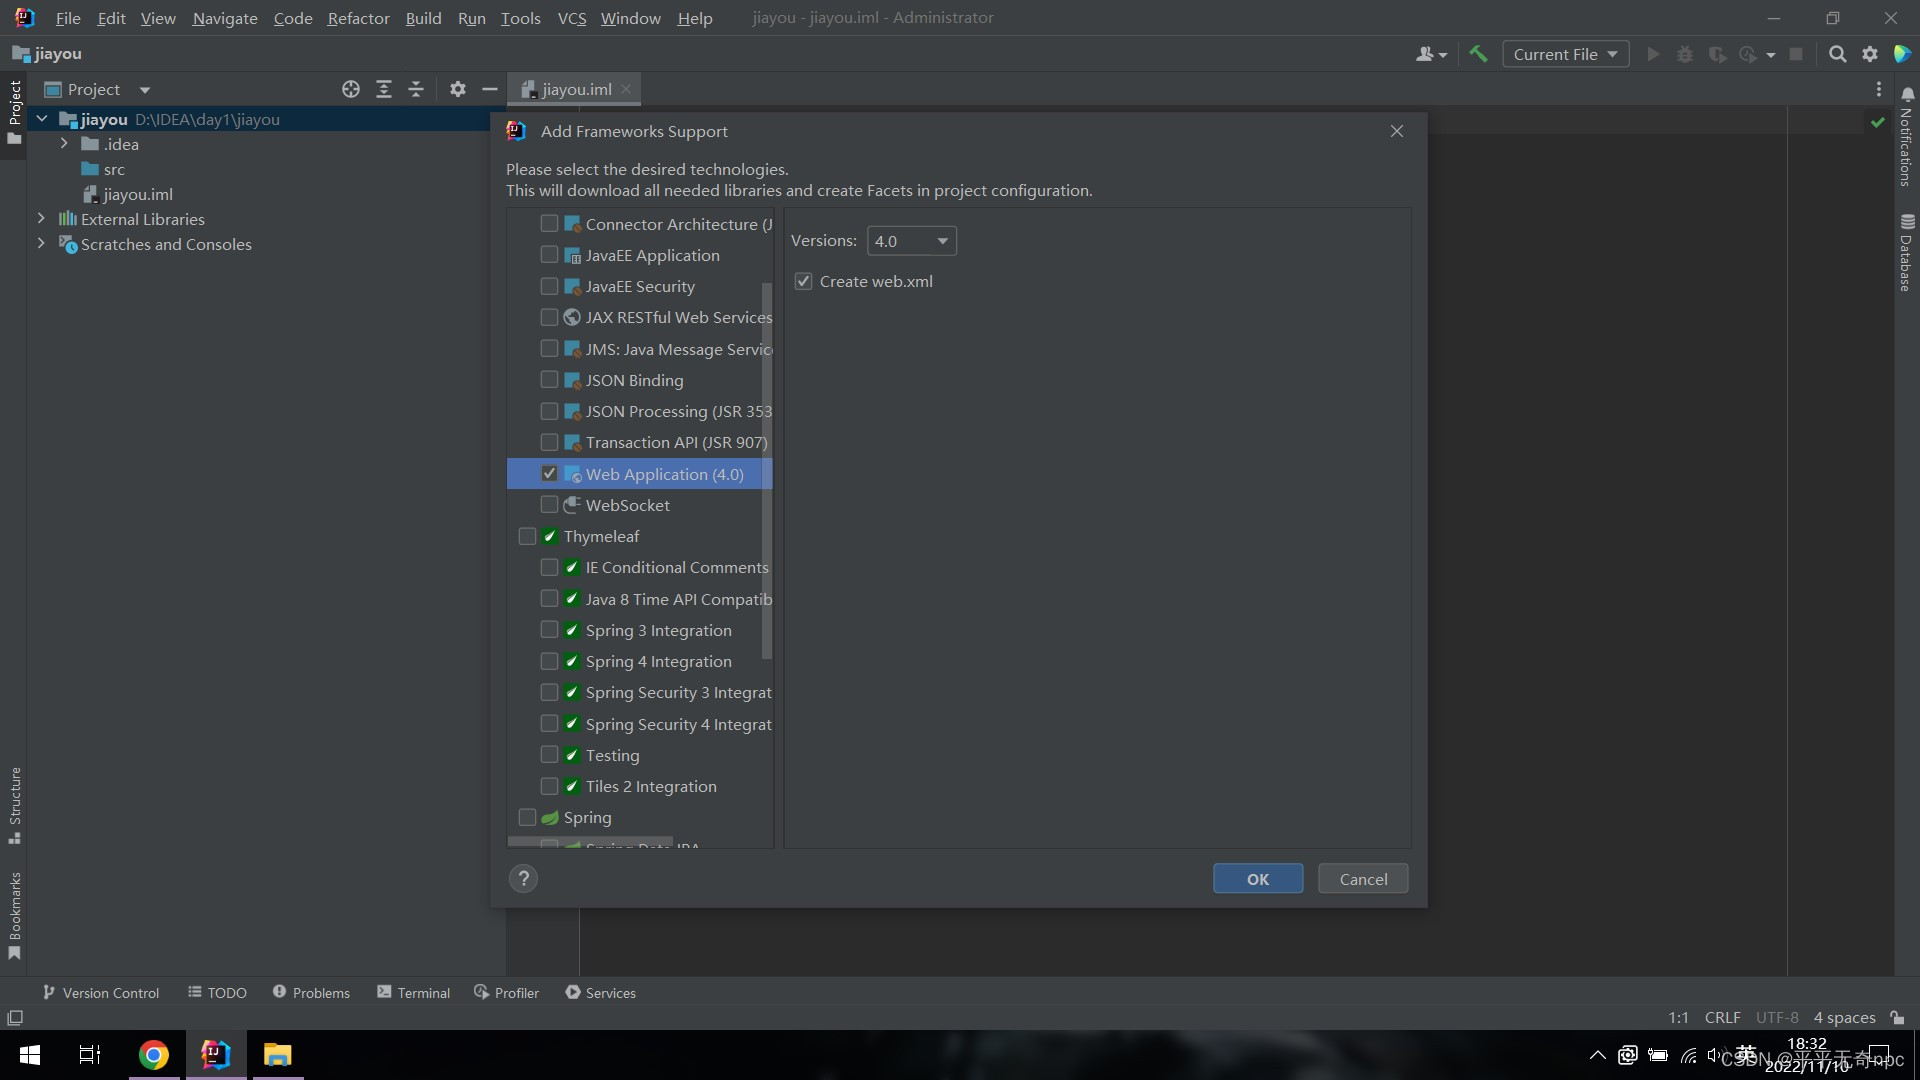Open the Database side panel
The image size is (1920, 1080).
click(x=1906, y=252)
